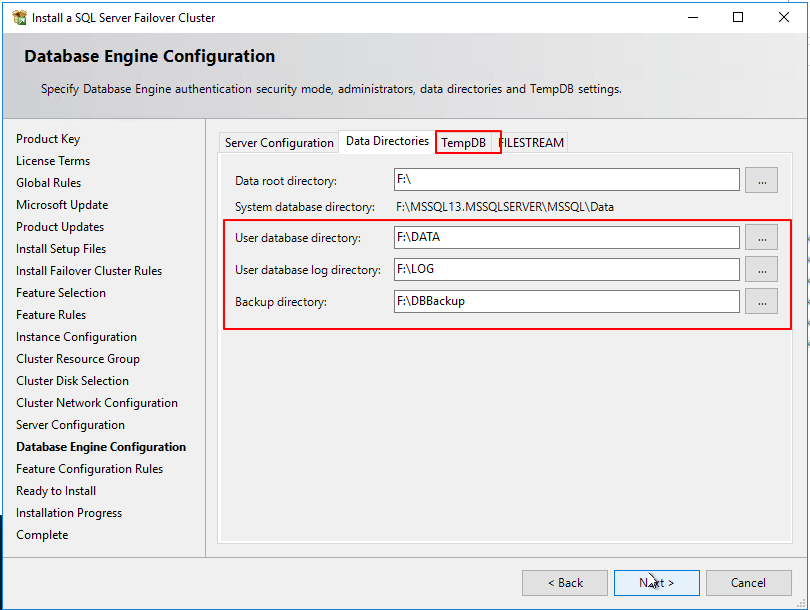Select the Cluster Resource Group step
The width and height of the screenshot is (810, 610).
click(x=78, y=359)
